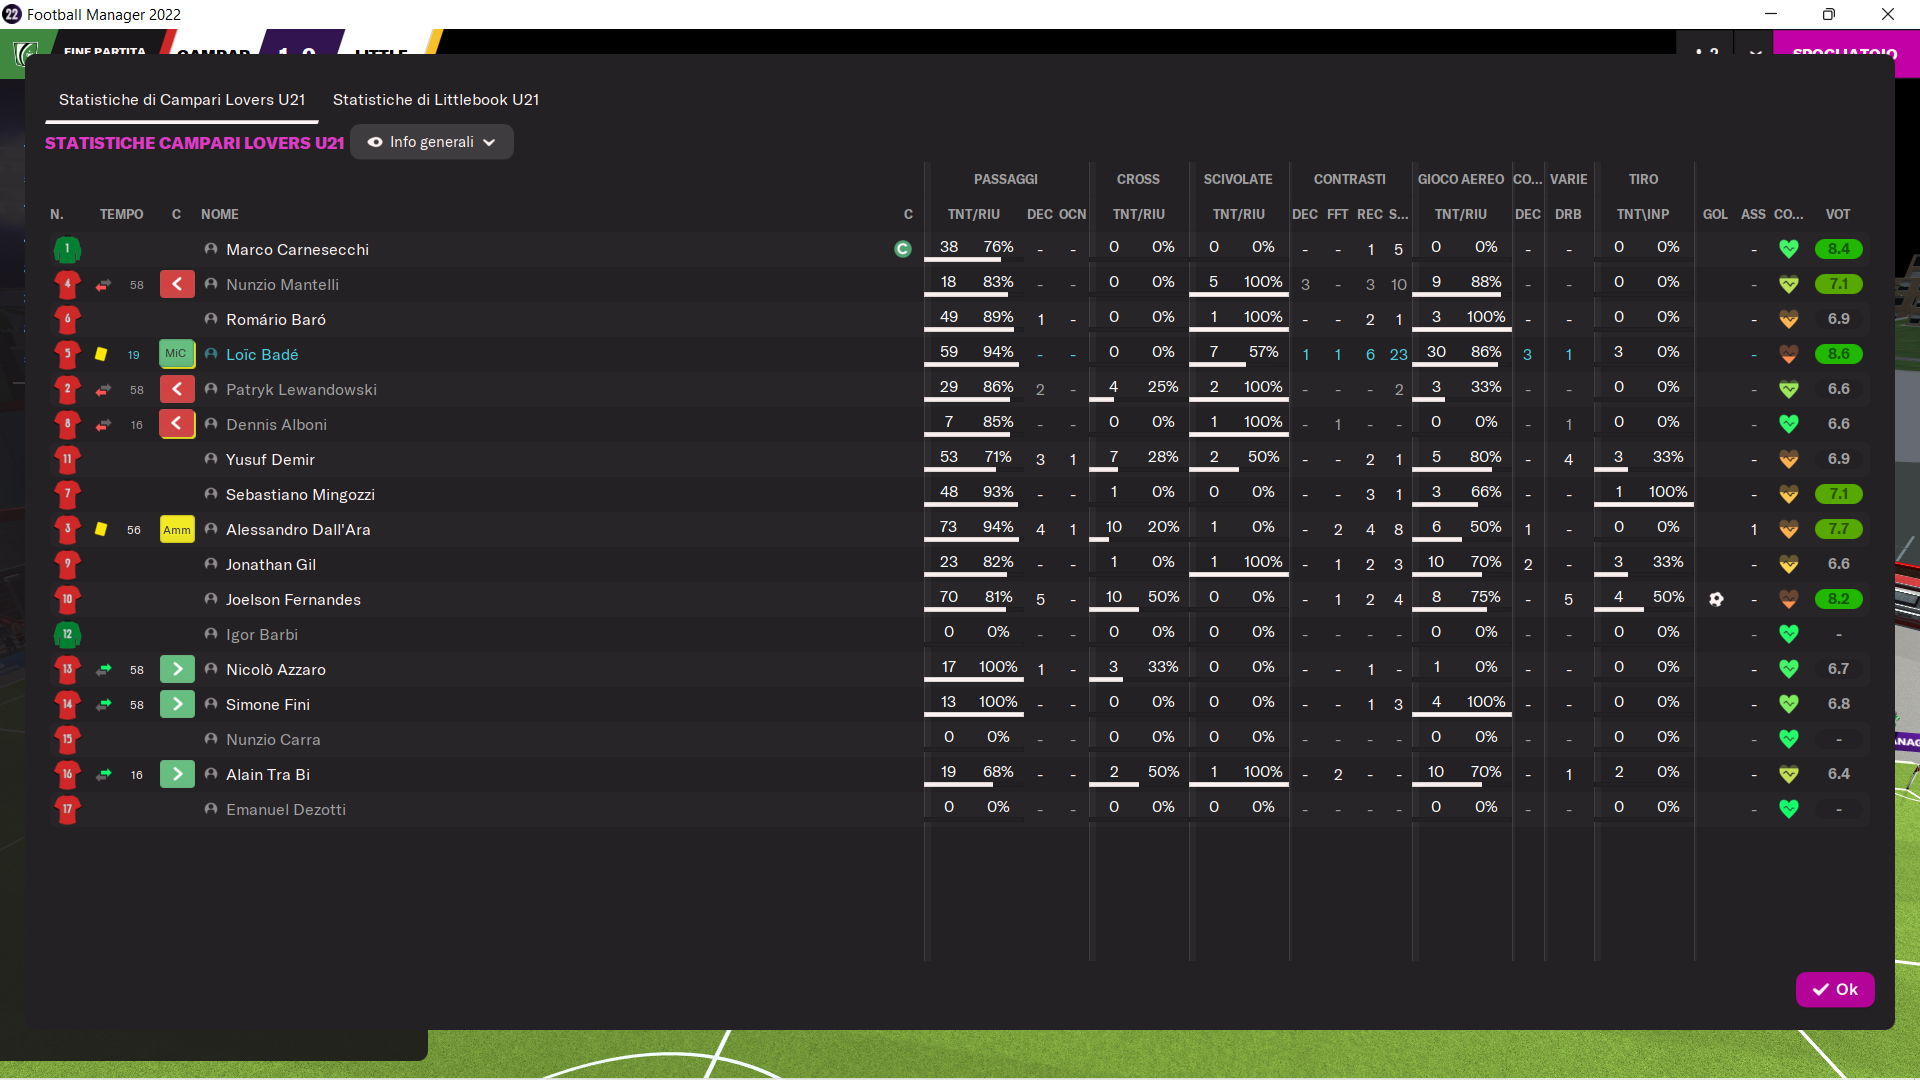Sort the table by VOT column header
This screenshot has height=1080, width=1920.
[x=1837, y=214]
